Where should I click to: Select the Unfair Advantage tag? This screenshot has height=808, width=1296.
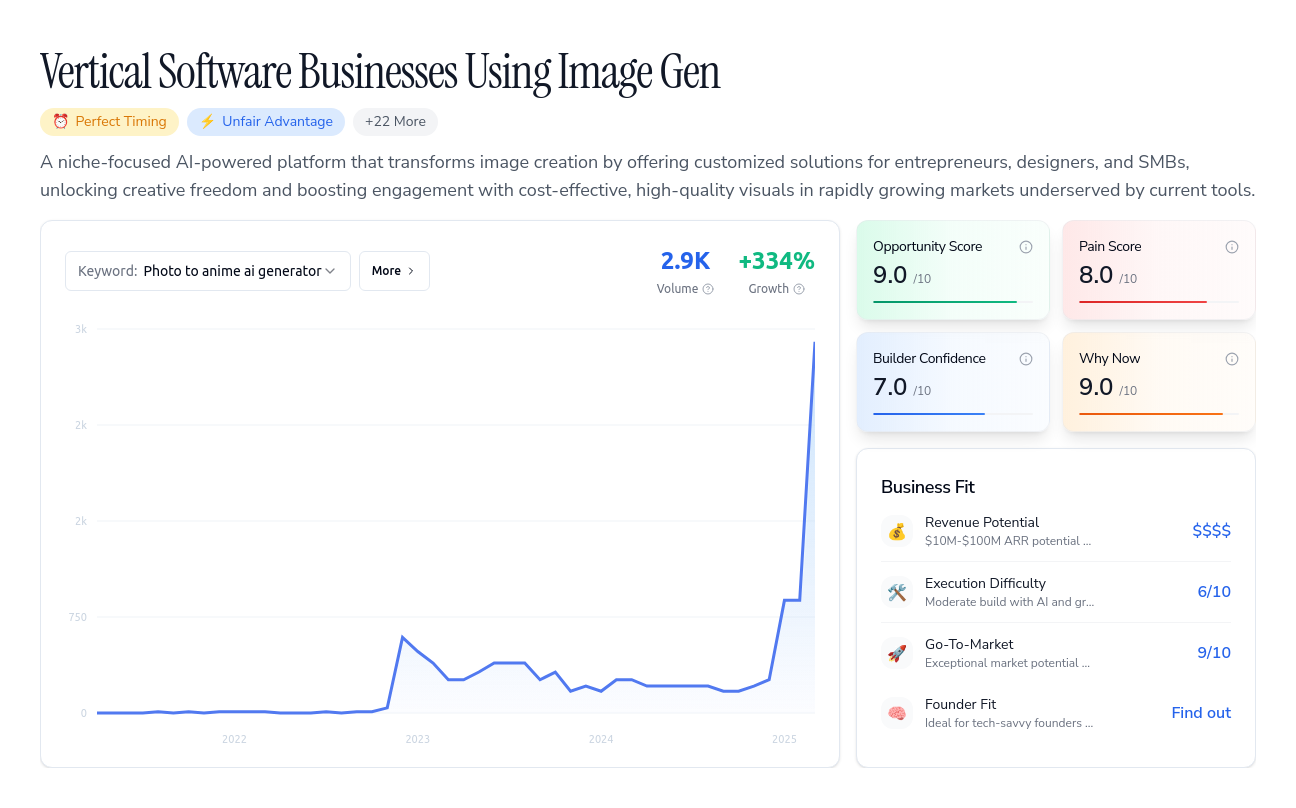(266, 122)
